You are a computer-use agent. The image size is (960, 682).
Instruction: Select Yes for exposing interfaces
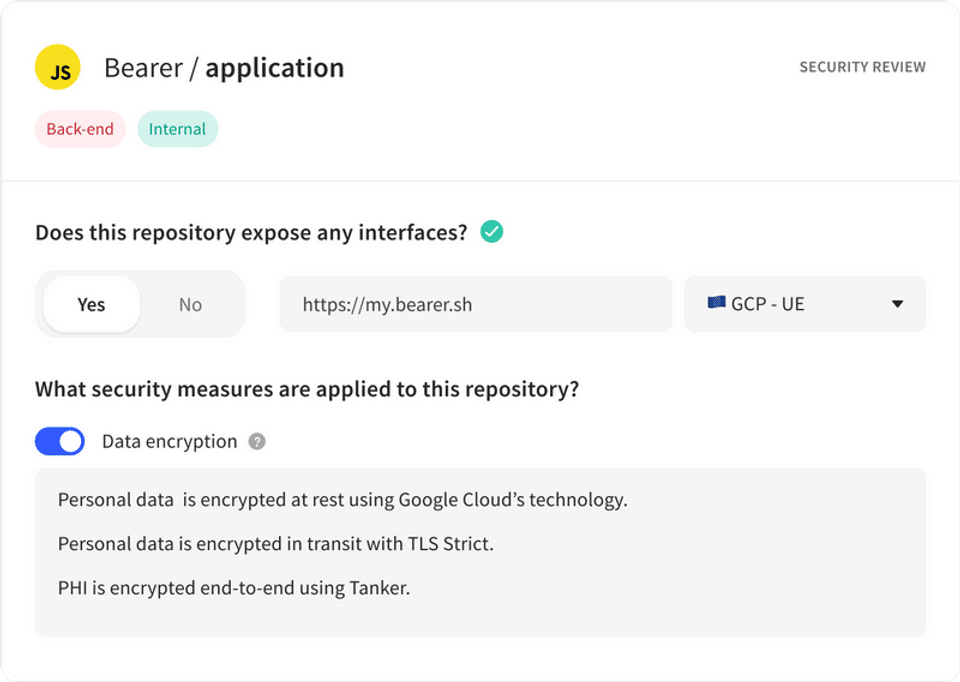(92, 304)
